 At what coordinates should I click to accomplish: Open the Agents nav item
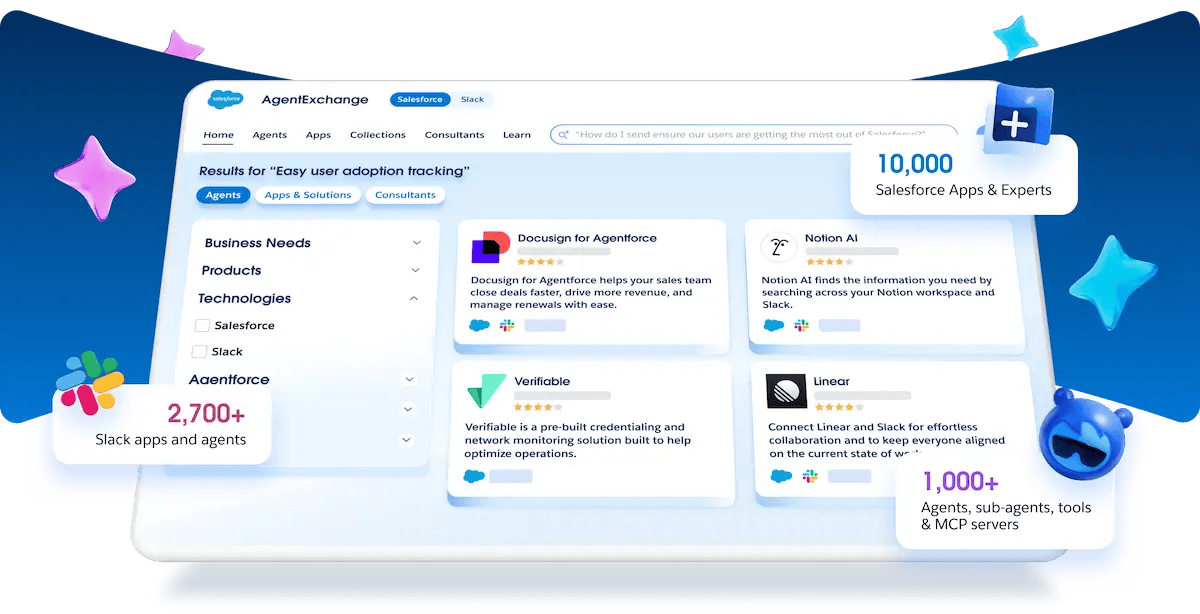(269, 135)
